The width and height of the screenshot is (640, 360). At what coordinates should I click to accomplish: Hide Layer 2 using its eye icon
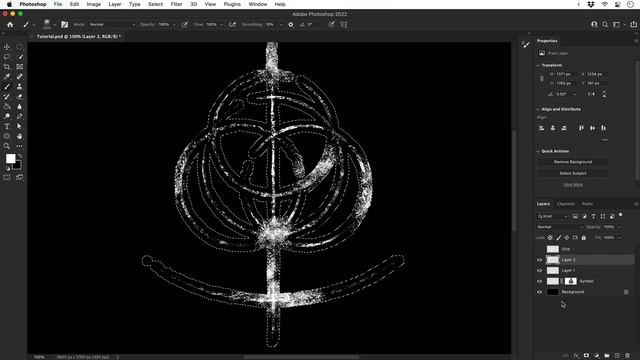click(x=540, y=260)
